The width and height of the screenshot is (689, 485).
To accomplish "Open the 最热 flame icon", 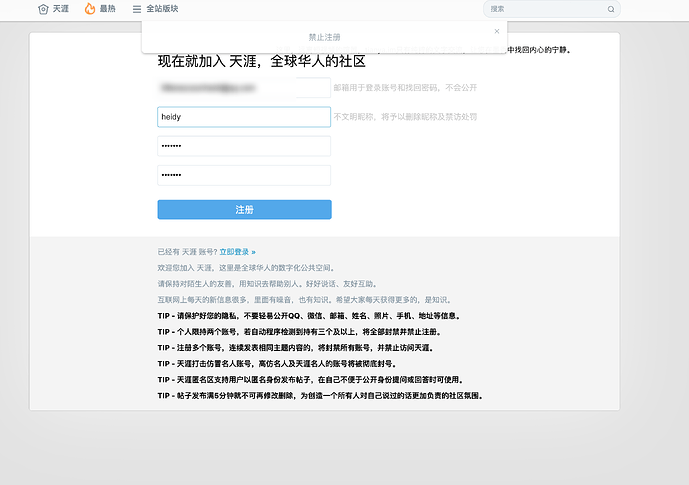I will click(90, 9).
